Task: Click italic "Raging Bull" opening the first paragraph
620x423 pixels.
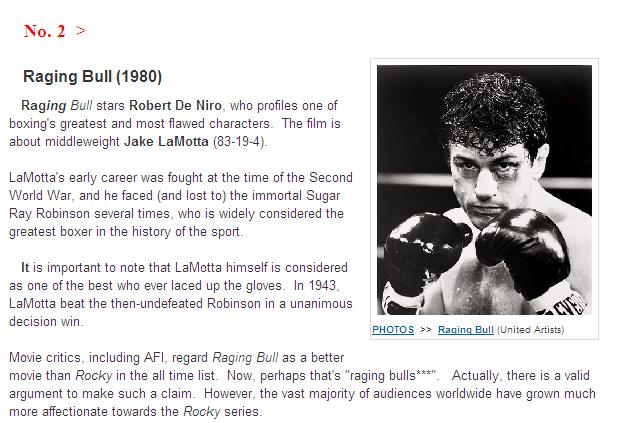Action: coord(57,106)
